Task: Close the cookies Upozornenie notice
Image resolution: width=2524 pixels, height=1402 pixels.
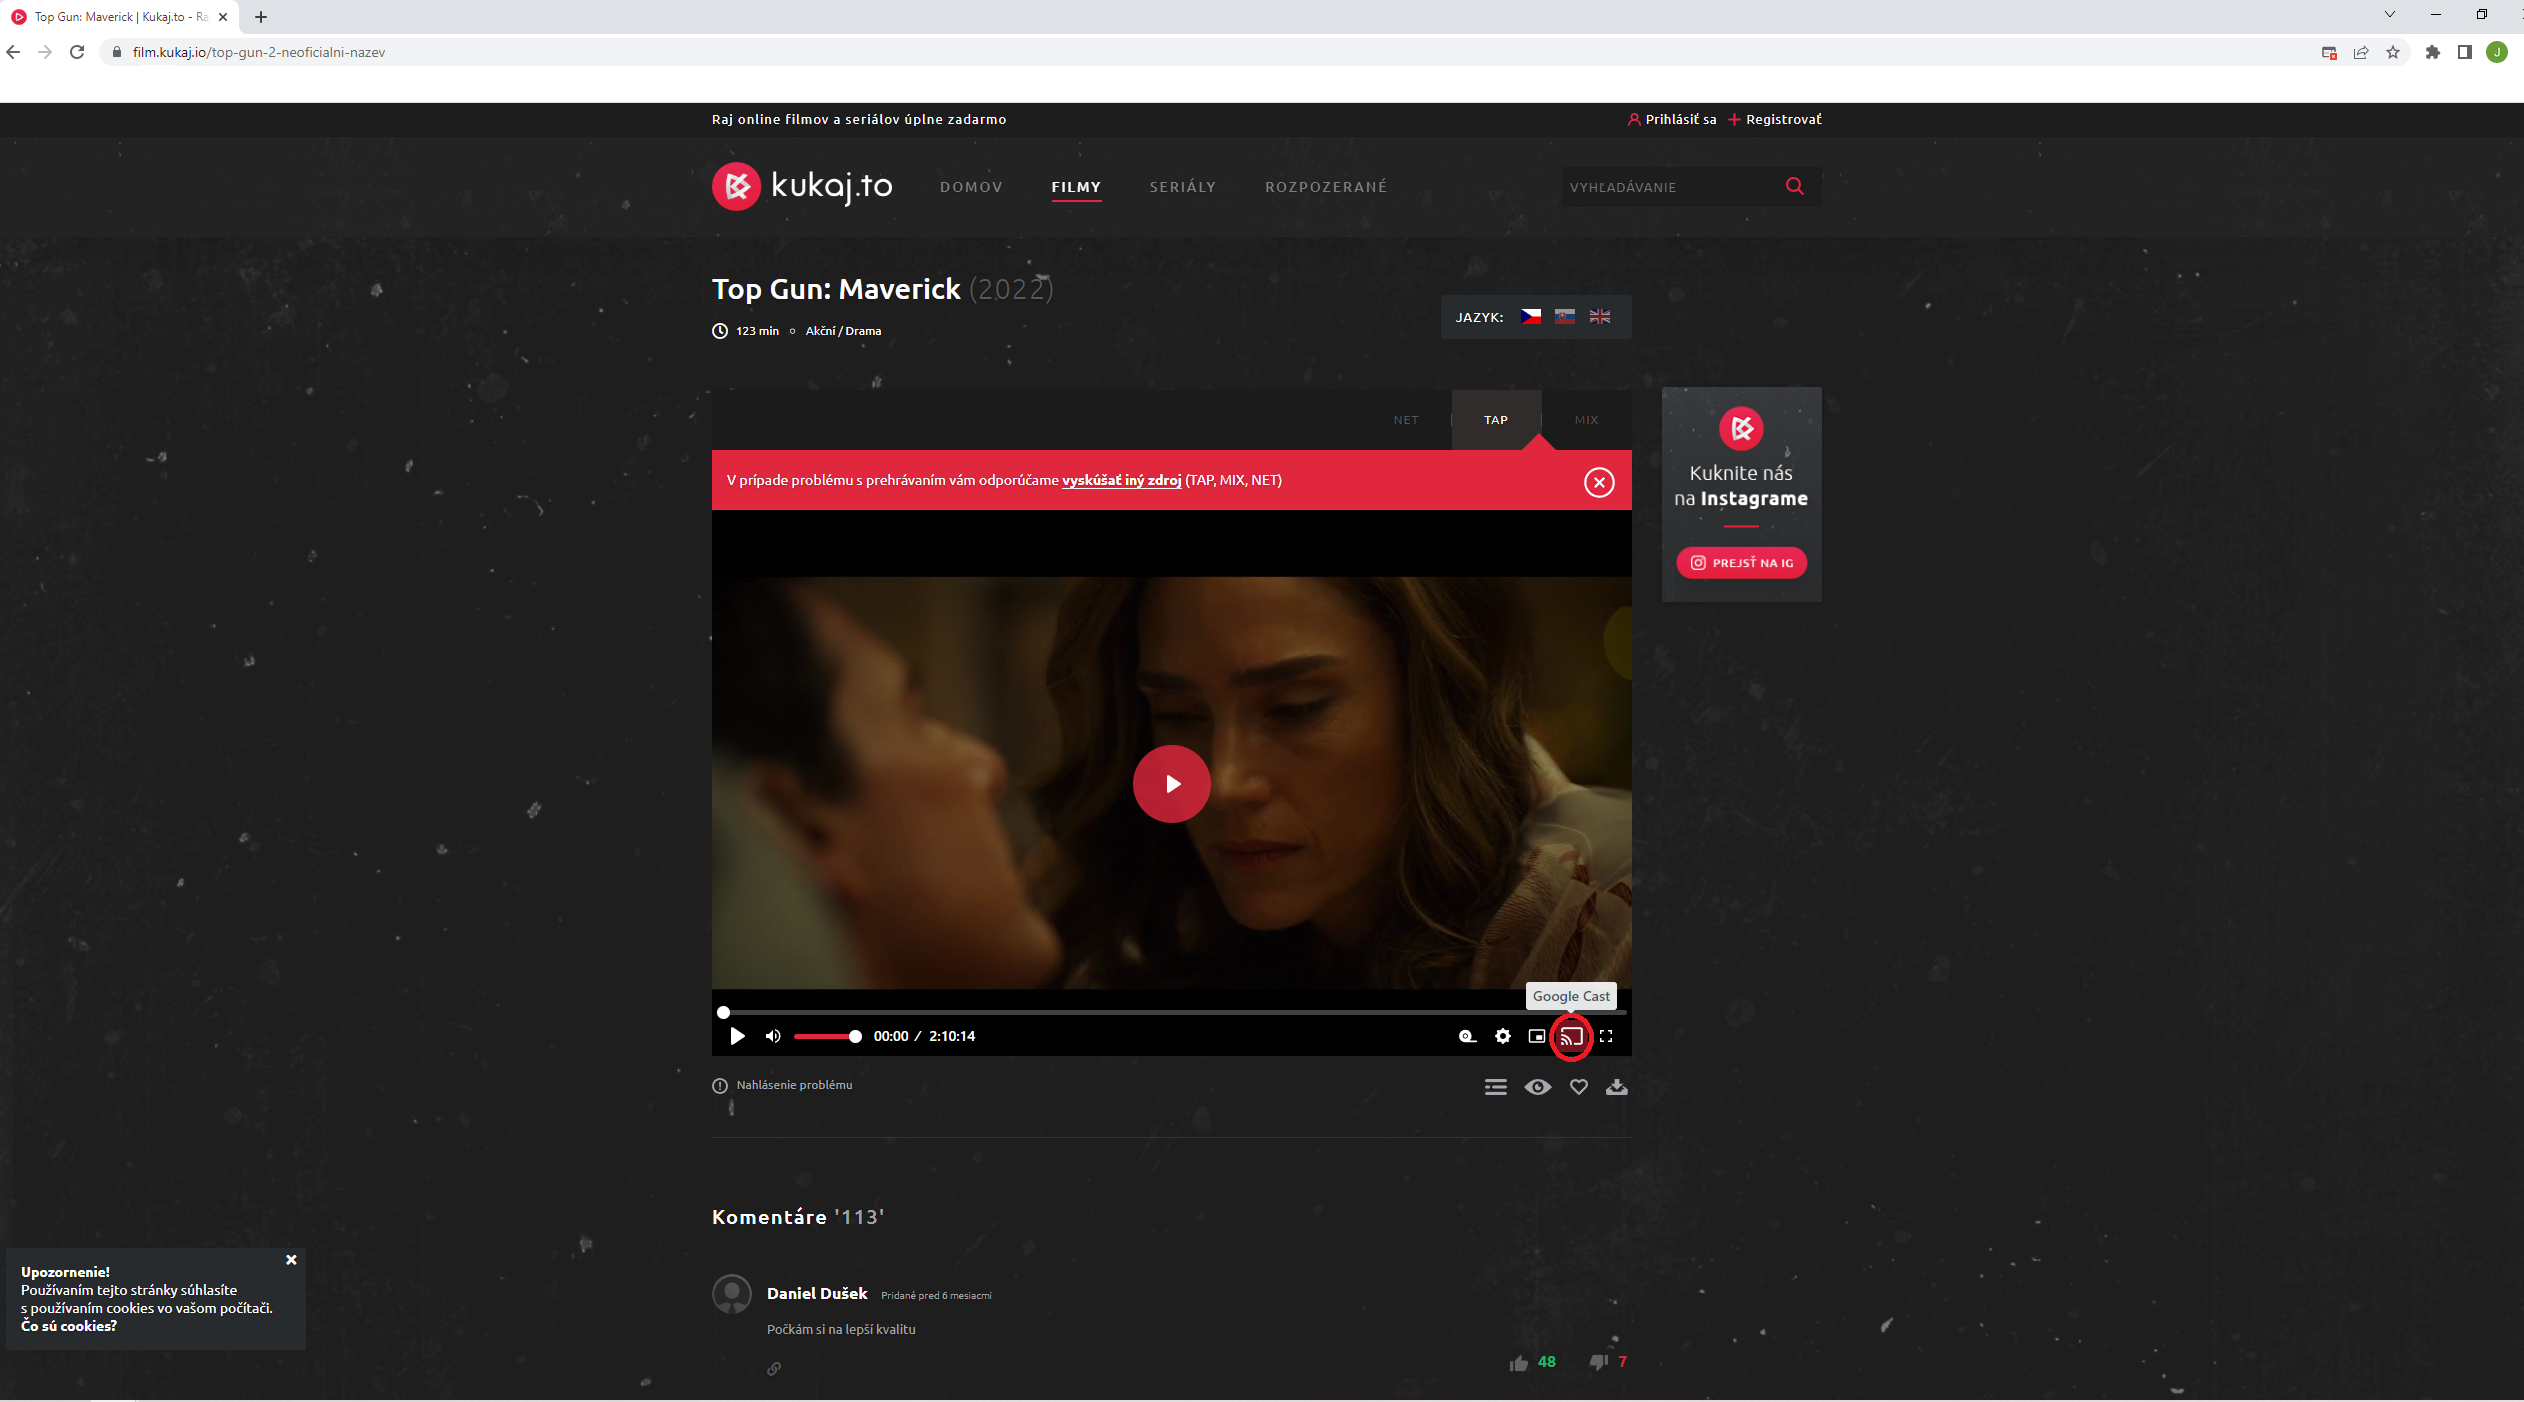Action: point(291,1261)
